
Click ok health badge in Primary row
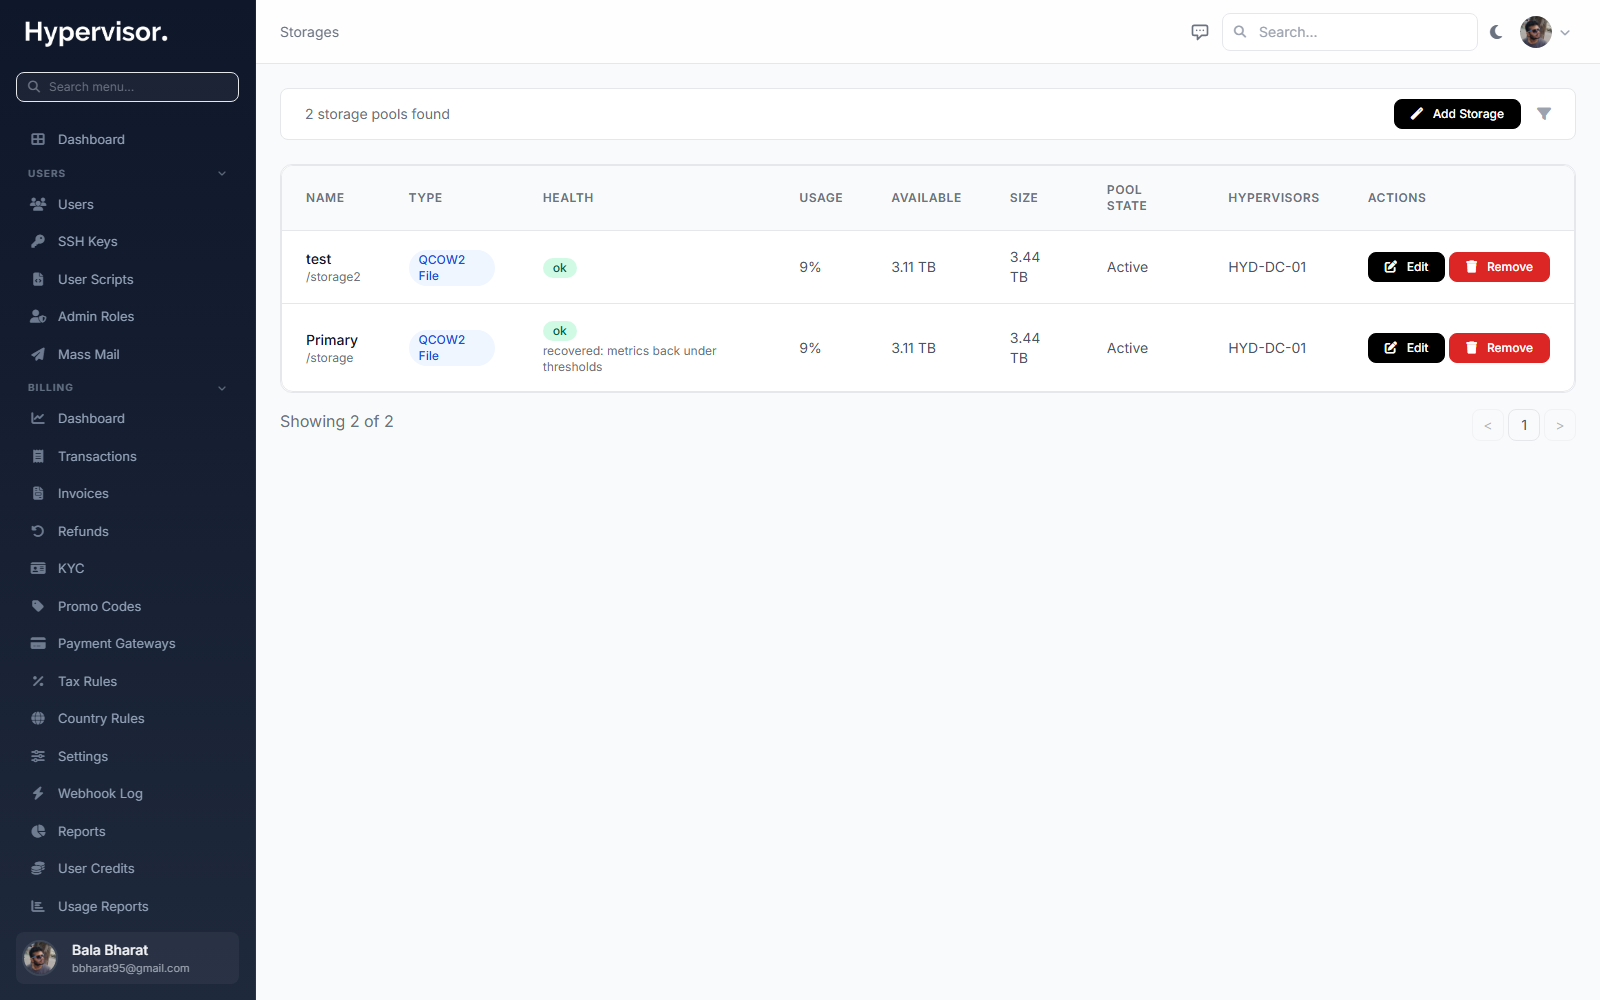pos(560,331)
